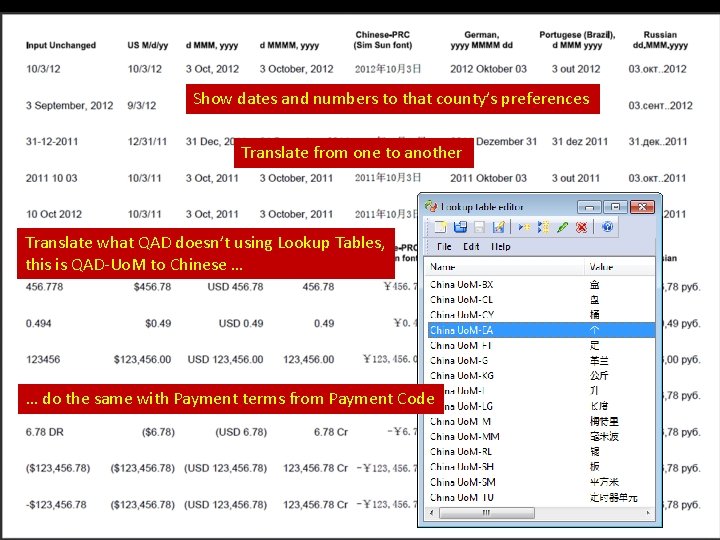Select the China UoM-RL row
720x540 pixels.
541,452
